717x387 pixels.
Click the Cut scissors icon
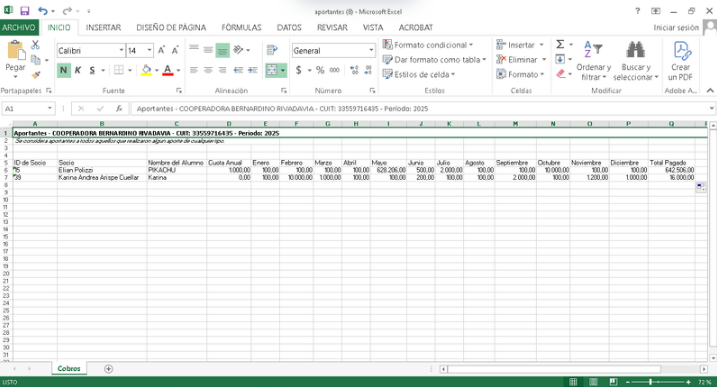click(x=35, y=45)
